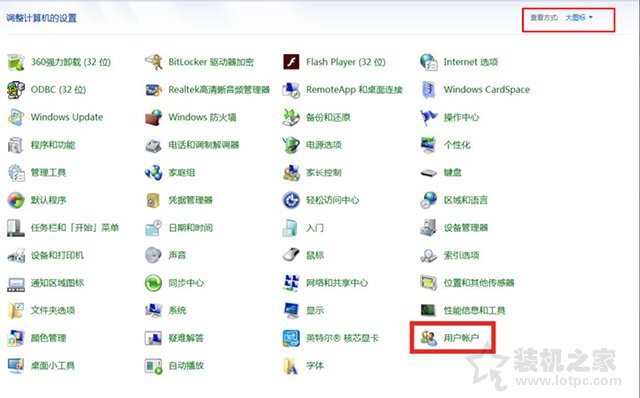
Task: Open the 显示 link
Action: [x=315, y=311]
